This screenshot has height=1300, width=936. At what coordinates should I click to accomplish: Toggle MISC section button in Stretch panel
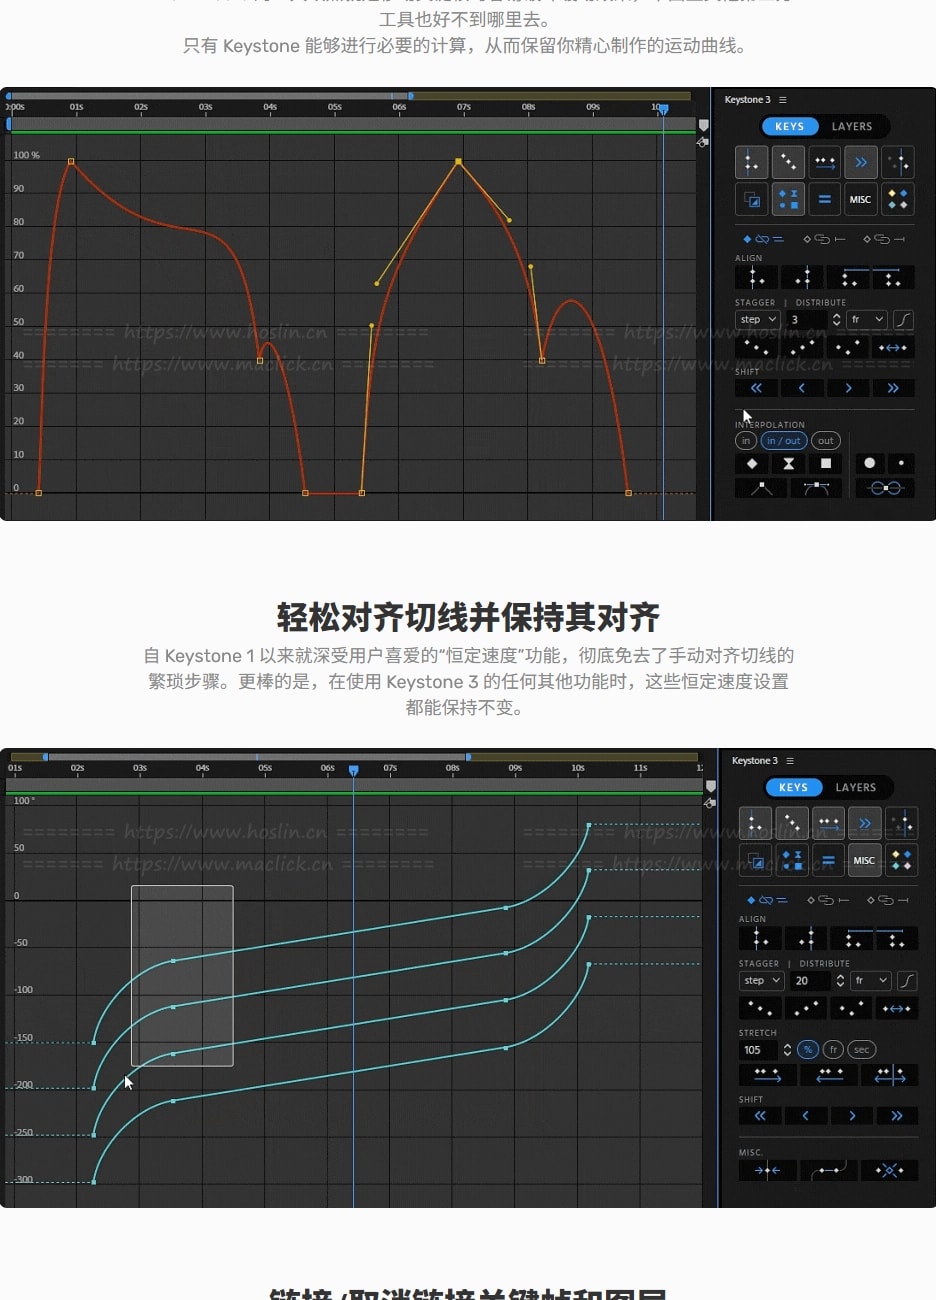point(864,860)
